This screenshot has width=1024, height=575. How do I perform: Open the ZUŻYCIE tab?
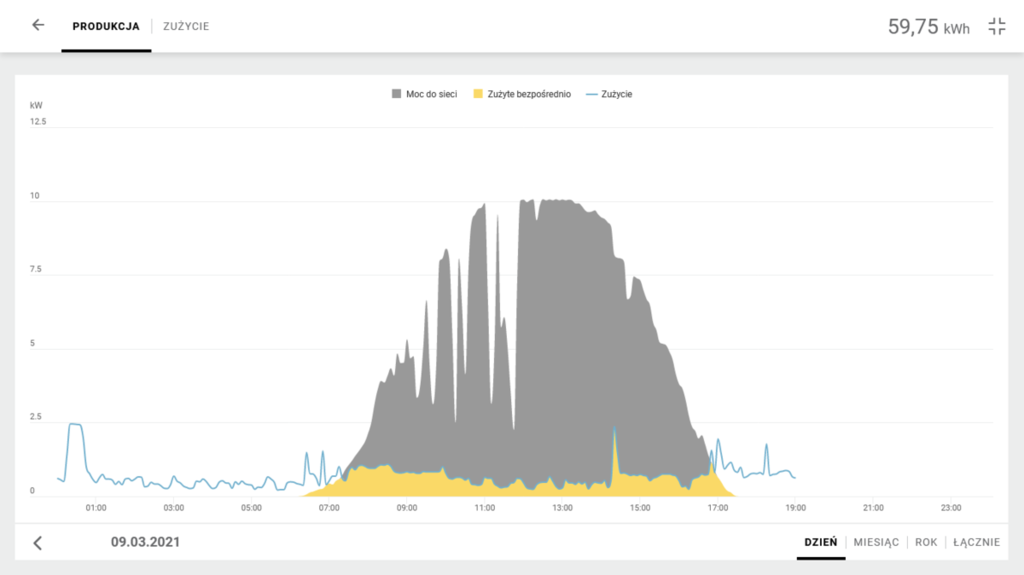pos(186,26)
